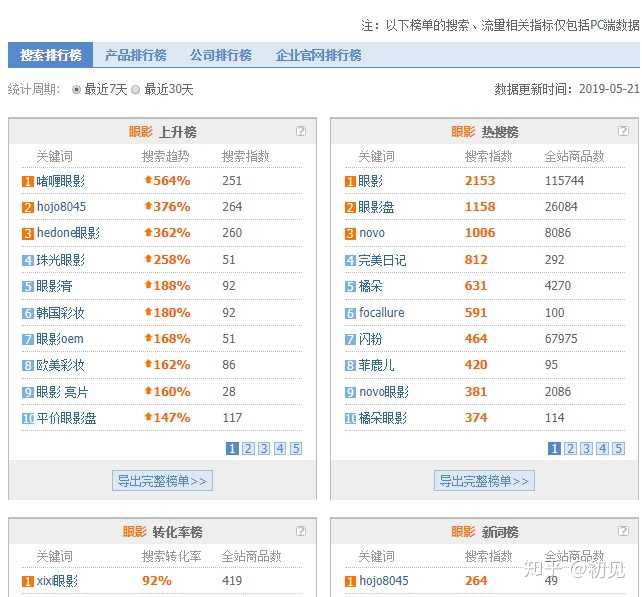Viewport: 642px width, 597px height.
Task: Open keyword 橘朵眼影
Action: 382,418
